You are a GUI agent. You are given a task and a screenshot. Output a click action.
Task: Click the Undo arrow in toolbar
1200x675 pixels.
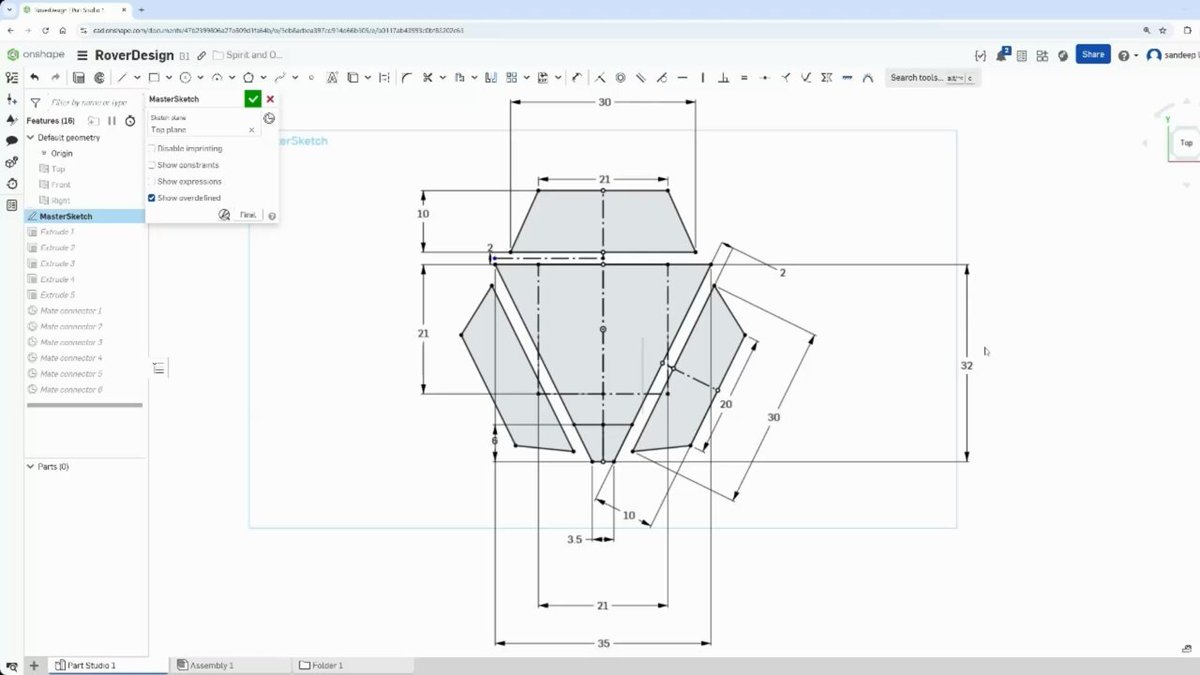(x=34, y=78)
